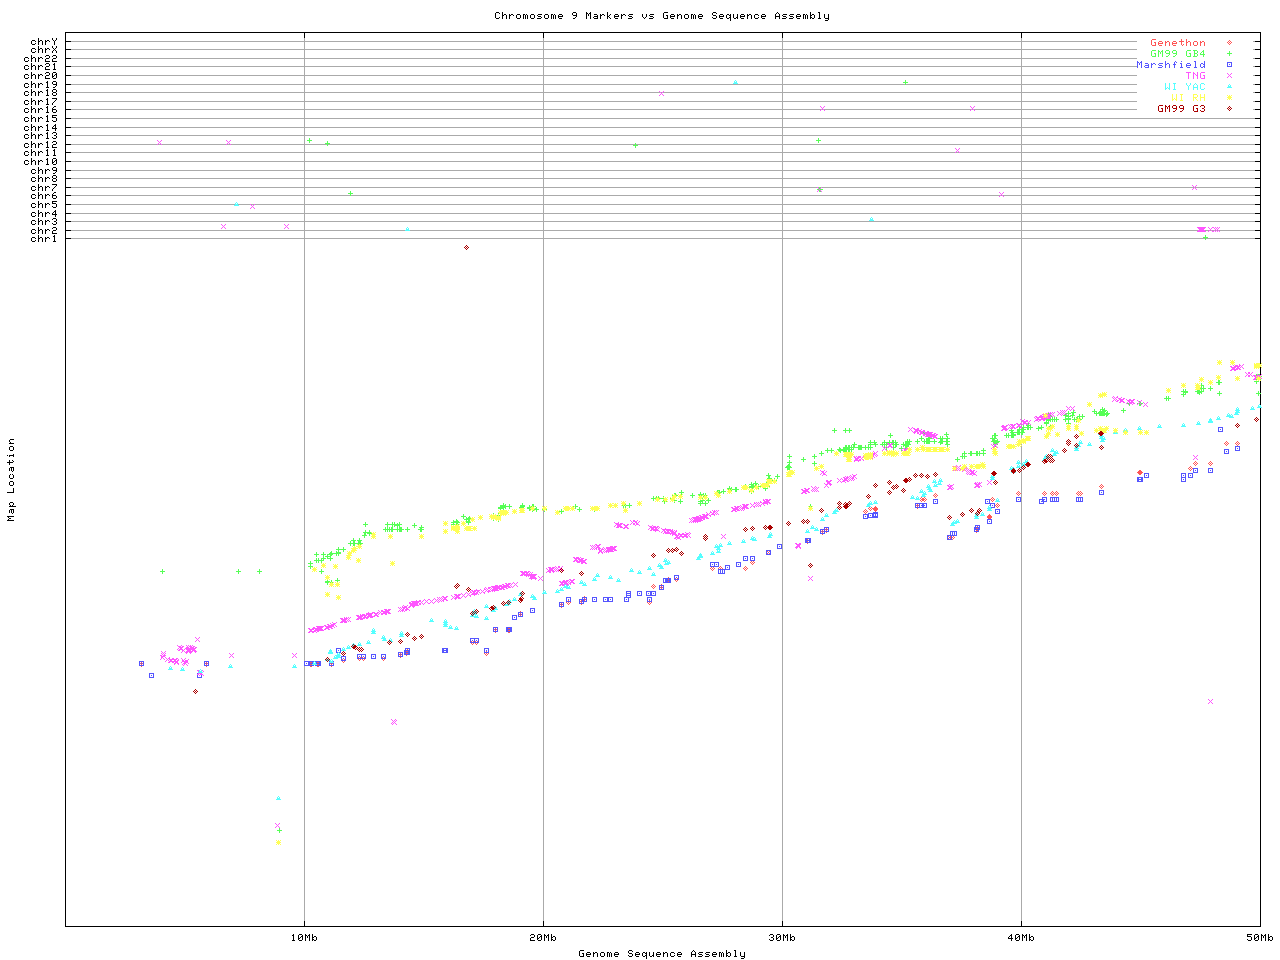Click the magenta X legend symbol for TNG
The width and height of the screenshot is (1280, 960).
coord(1229,76)
